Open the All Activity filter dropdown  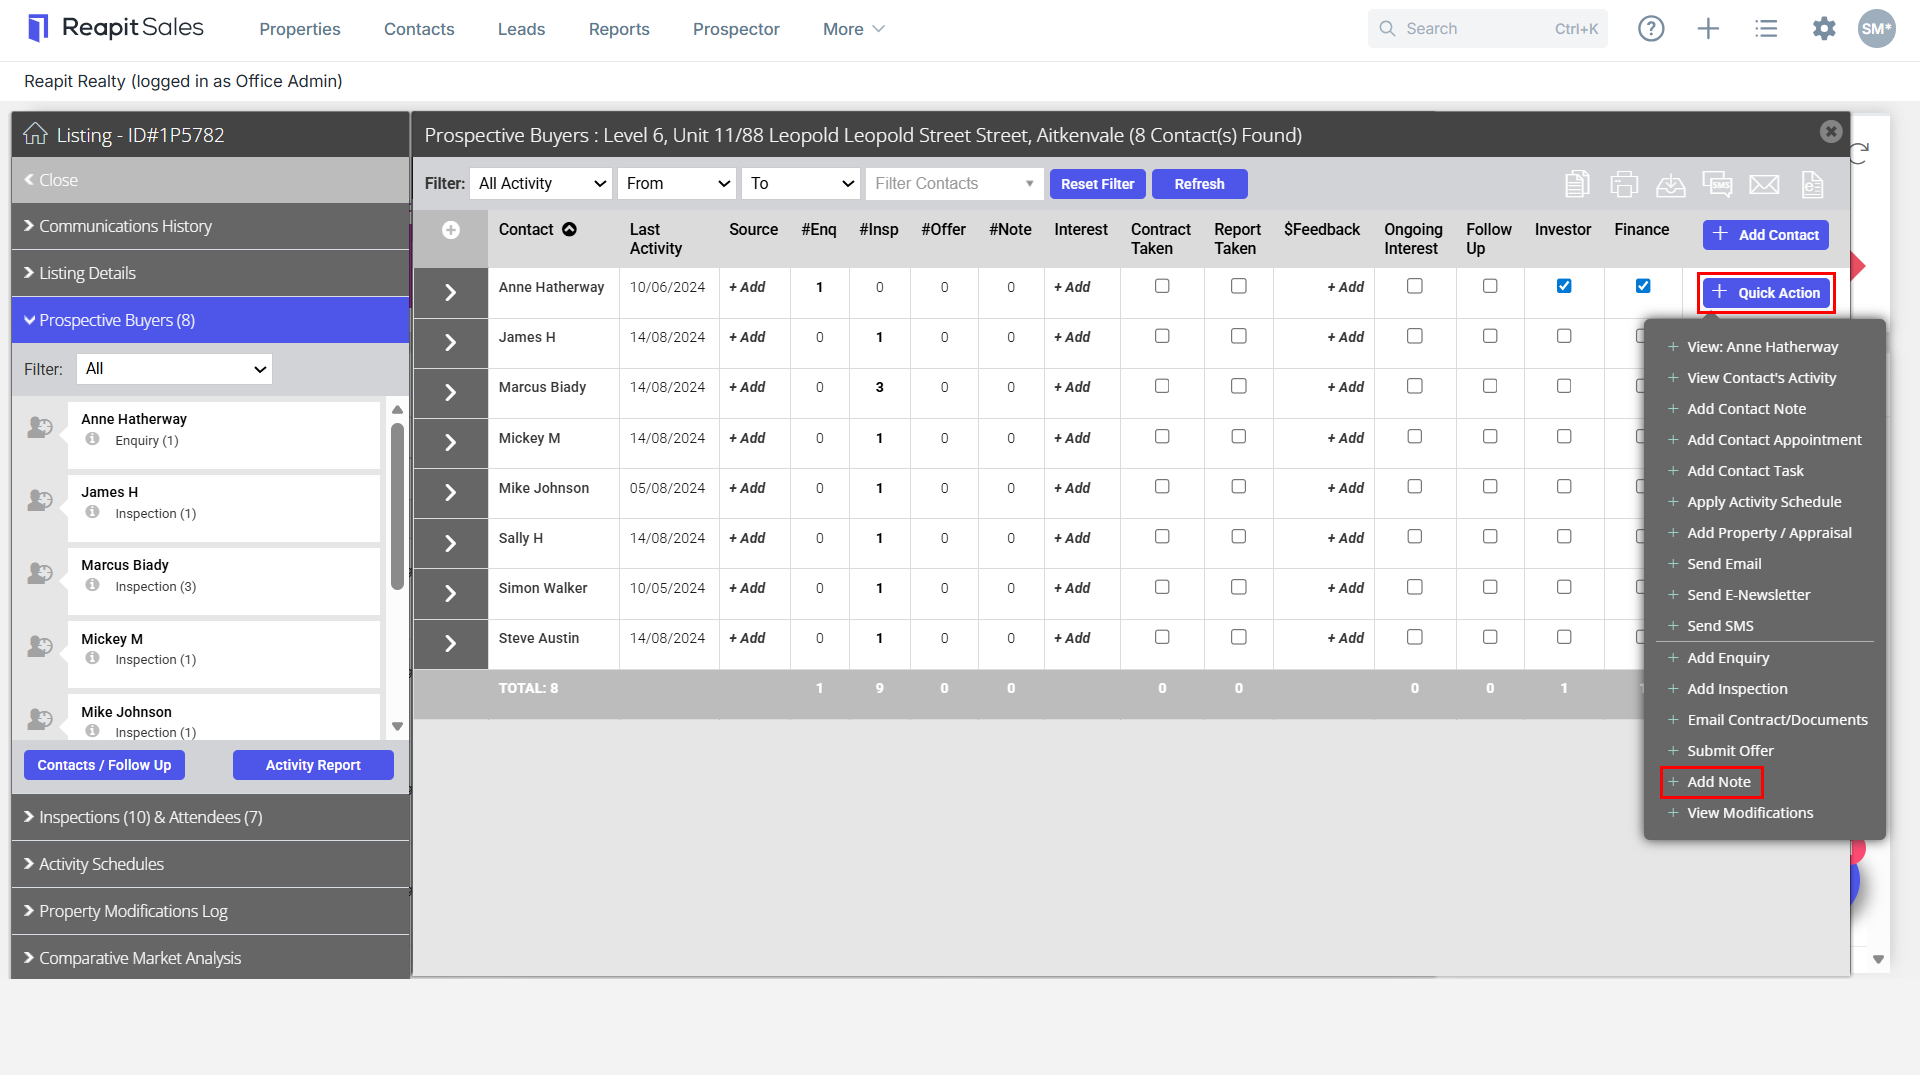[x=541, y=183]
